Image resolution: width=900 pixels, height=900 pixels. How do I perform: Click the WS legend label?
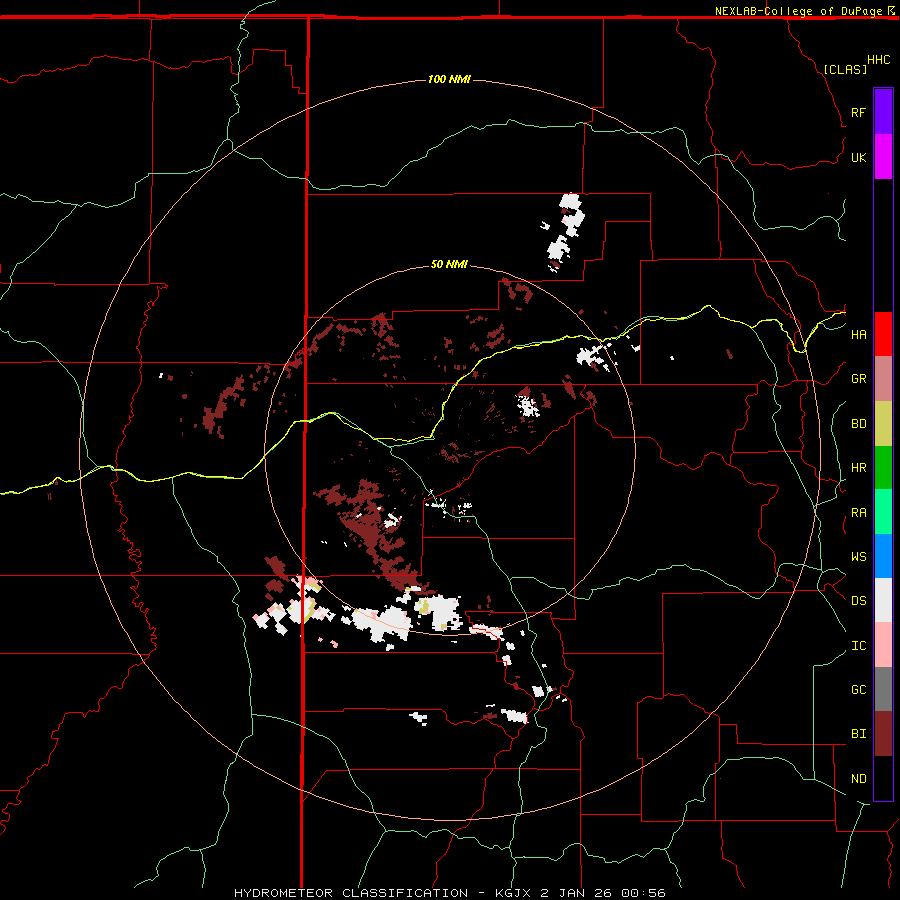(858, 557)
